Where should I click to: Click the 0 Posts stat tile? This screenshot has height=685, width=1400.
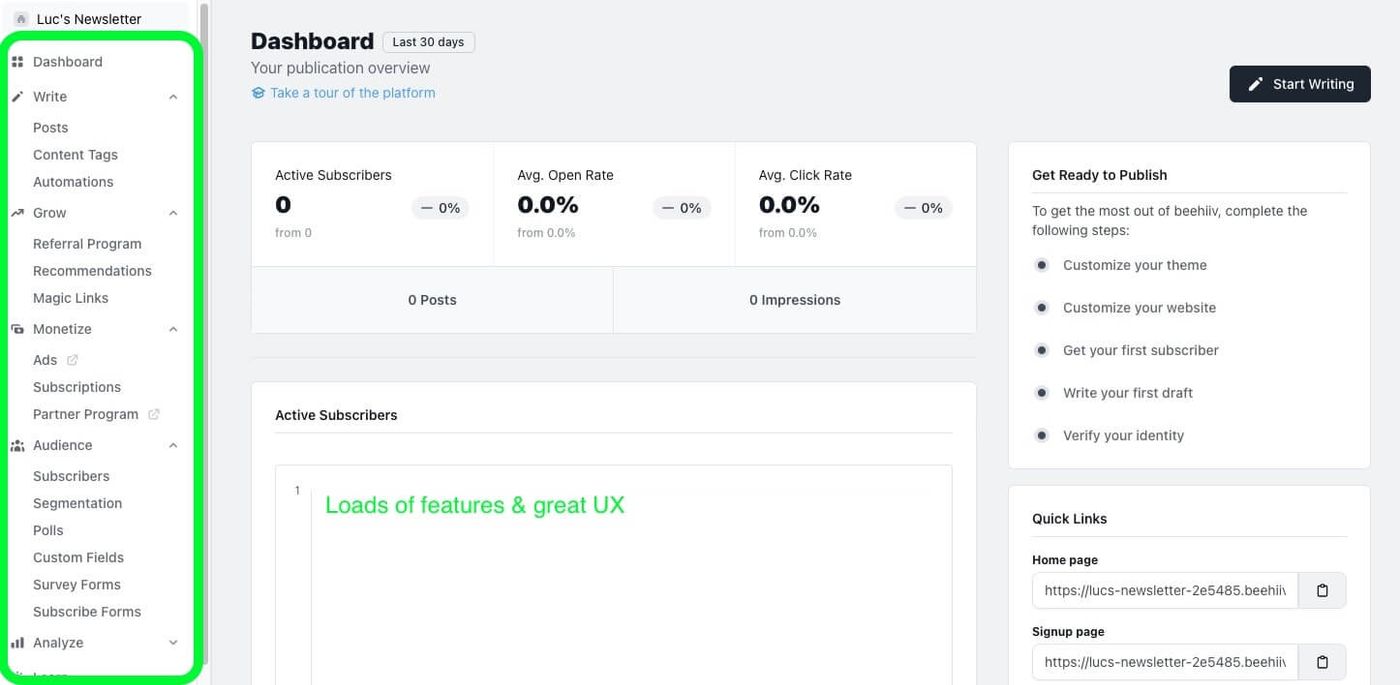432,300
